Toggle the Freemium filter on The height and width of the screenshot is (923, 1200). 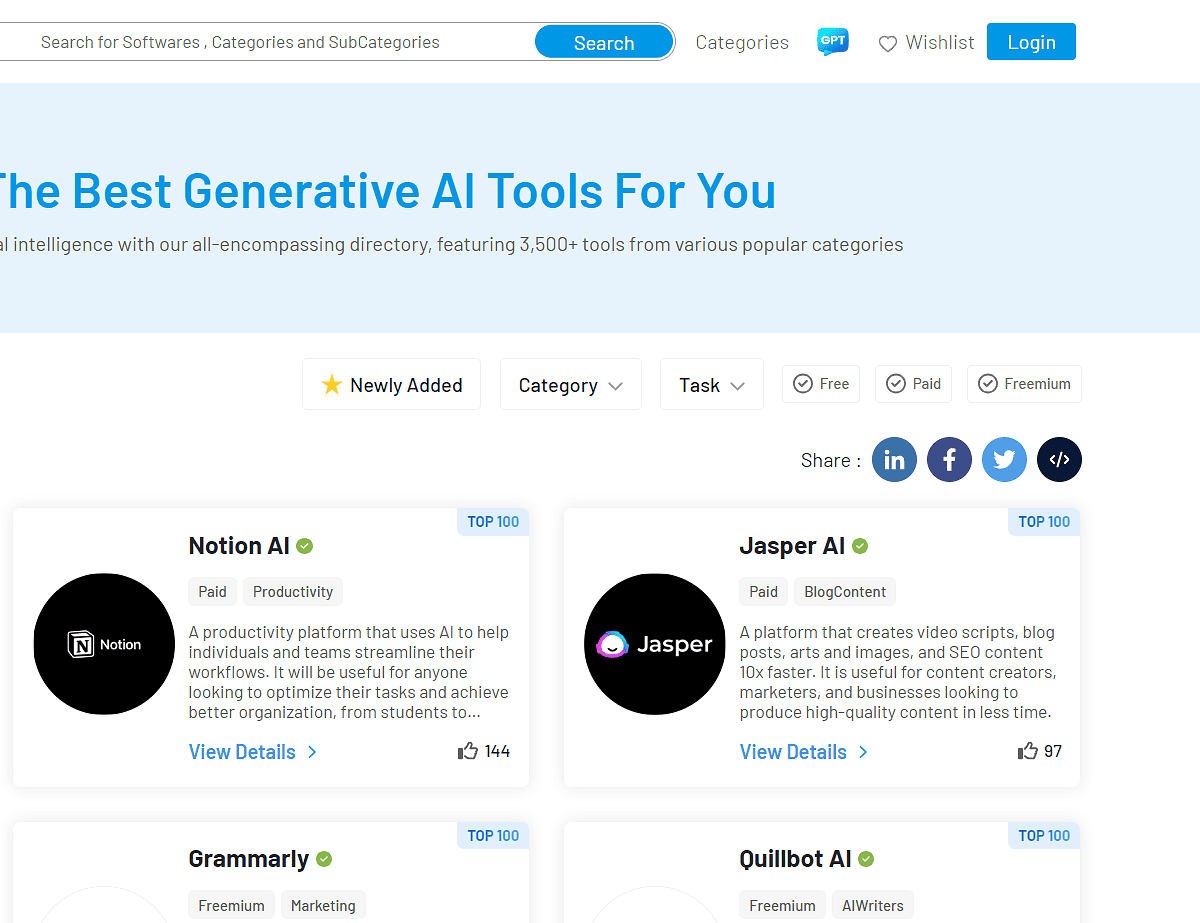coord(1023,383)
